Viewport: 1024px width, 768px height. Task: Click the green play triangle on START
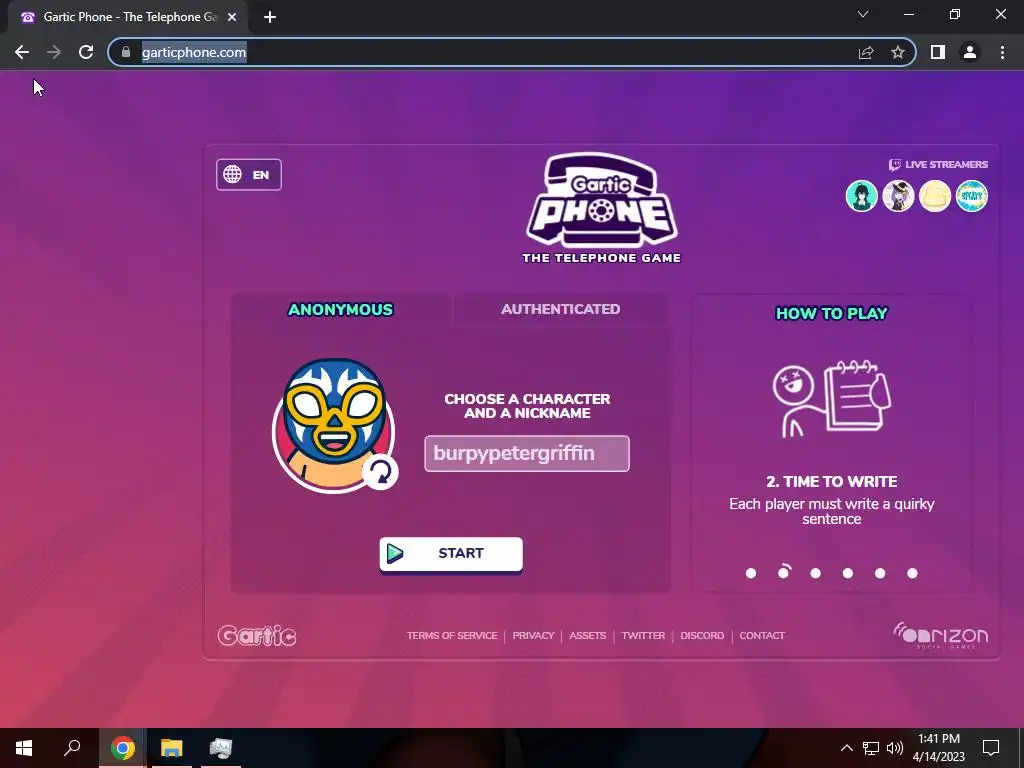click(x=394, y=554)
